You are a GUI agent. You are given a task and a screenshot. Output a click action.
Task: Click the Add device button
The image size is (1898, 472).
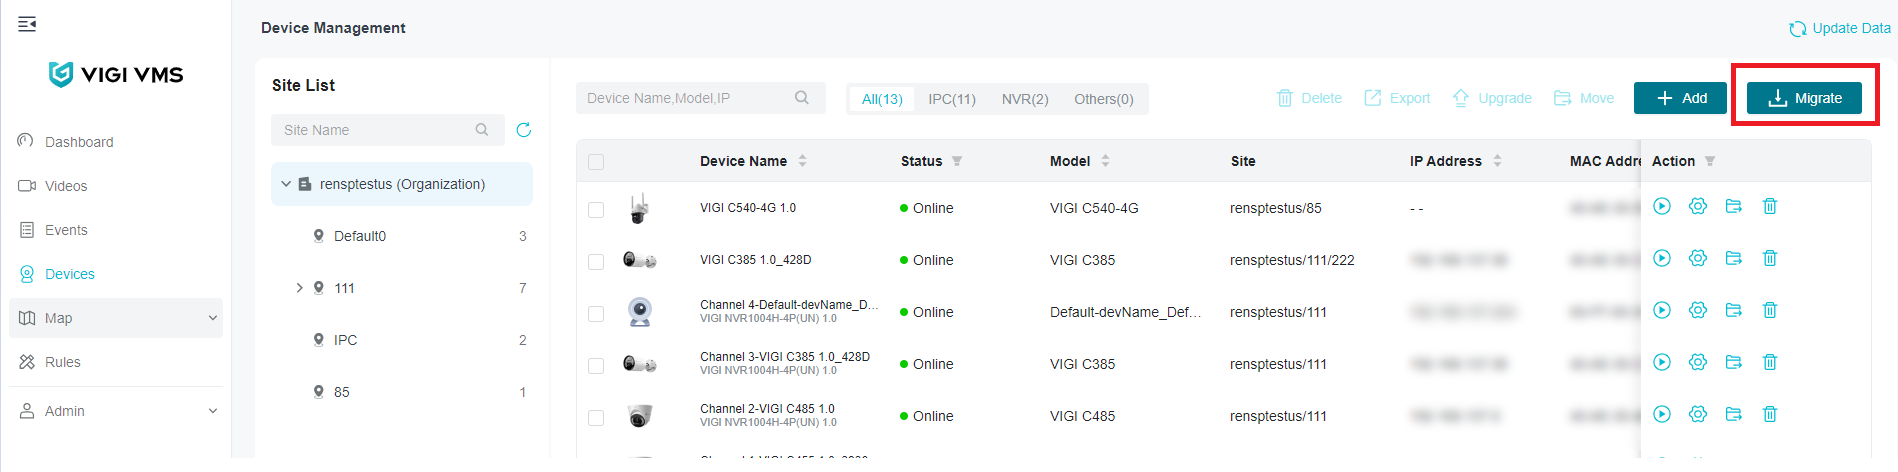[1680, 98]
